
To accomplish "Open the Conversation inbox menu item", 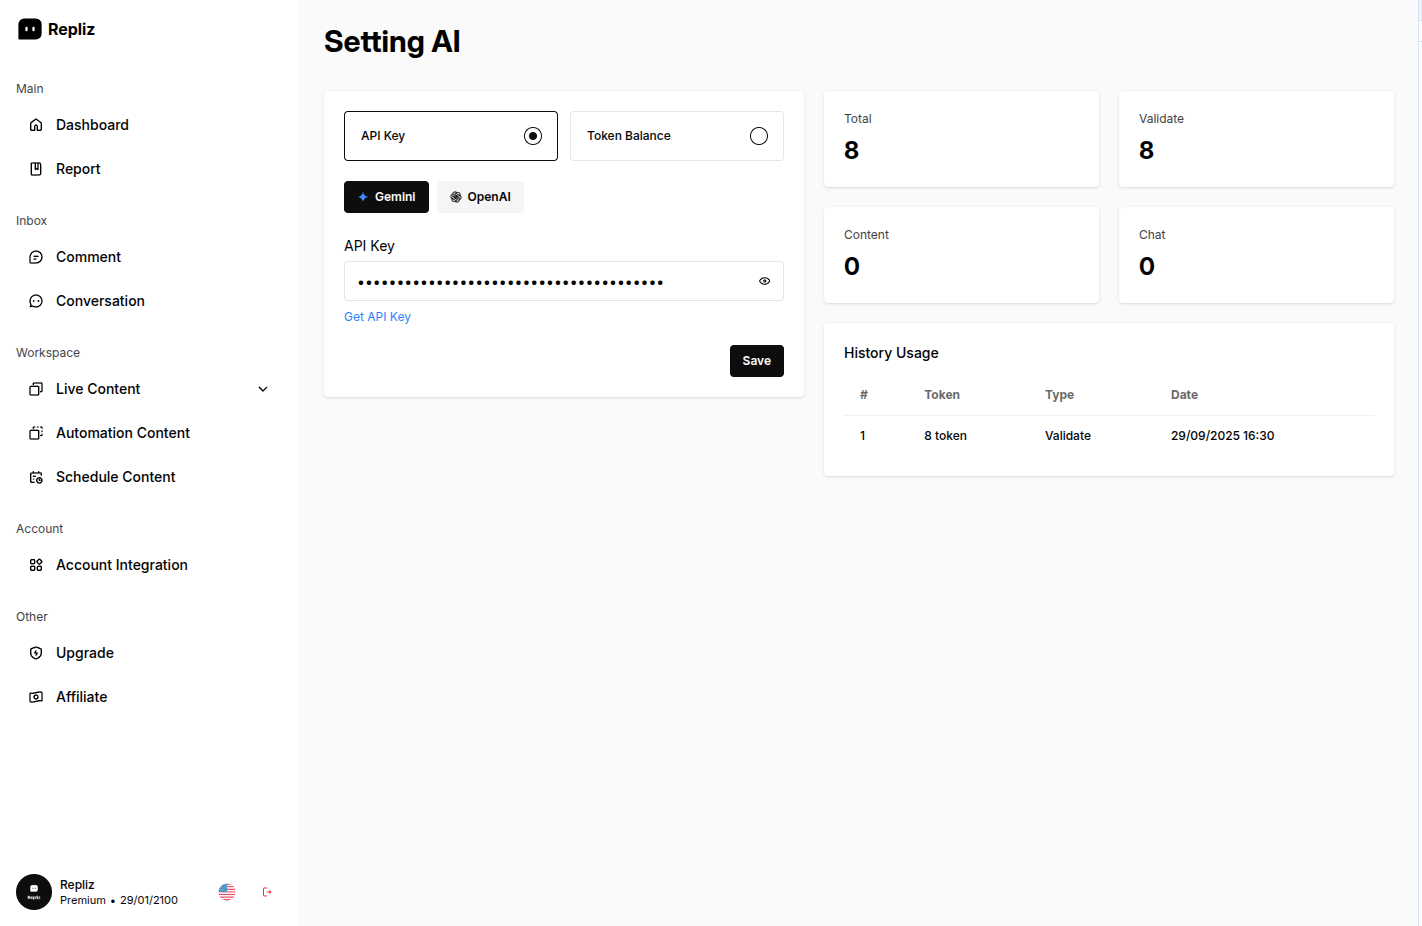I will point(100,301).
